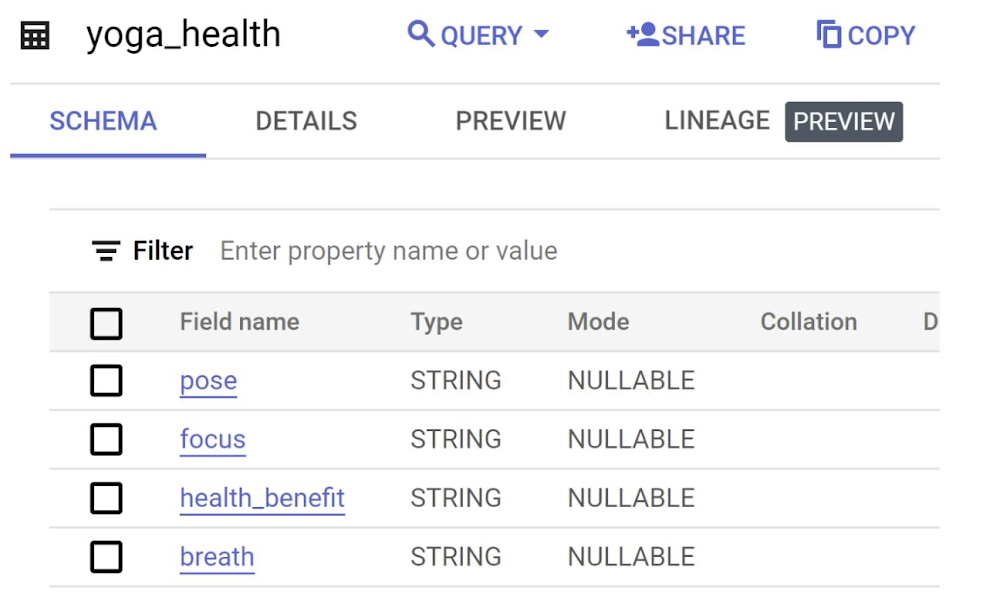Select the focus field checkbox

[x=106, y=440]
